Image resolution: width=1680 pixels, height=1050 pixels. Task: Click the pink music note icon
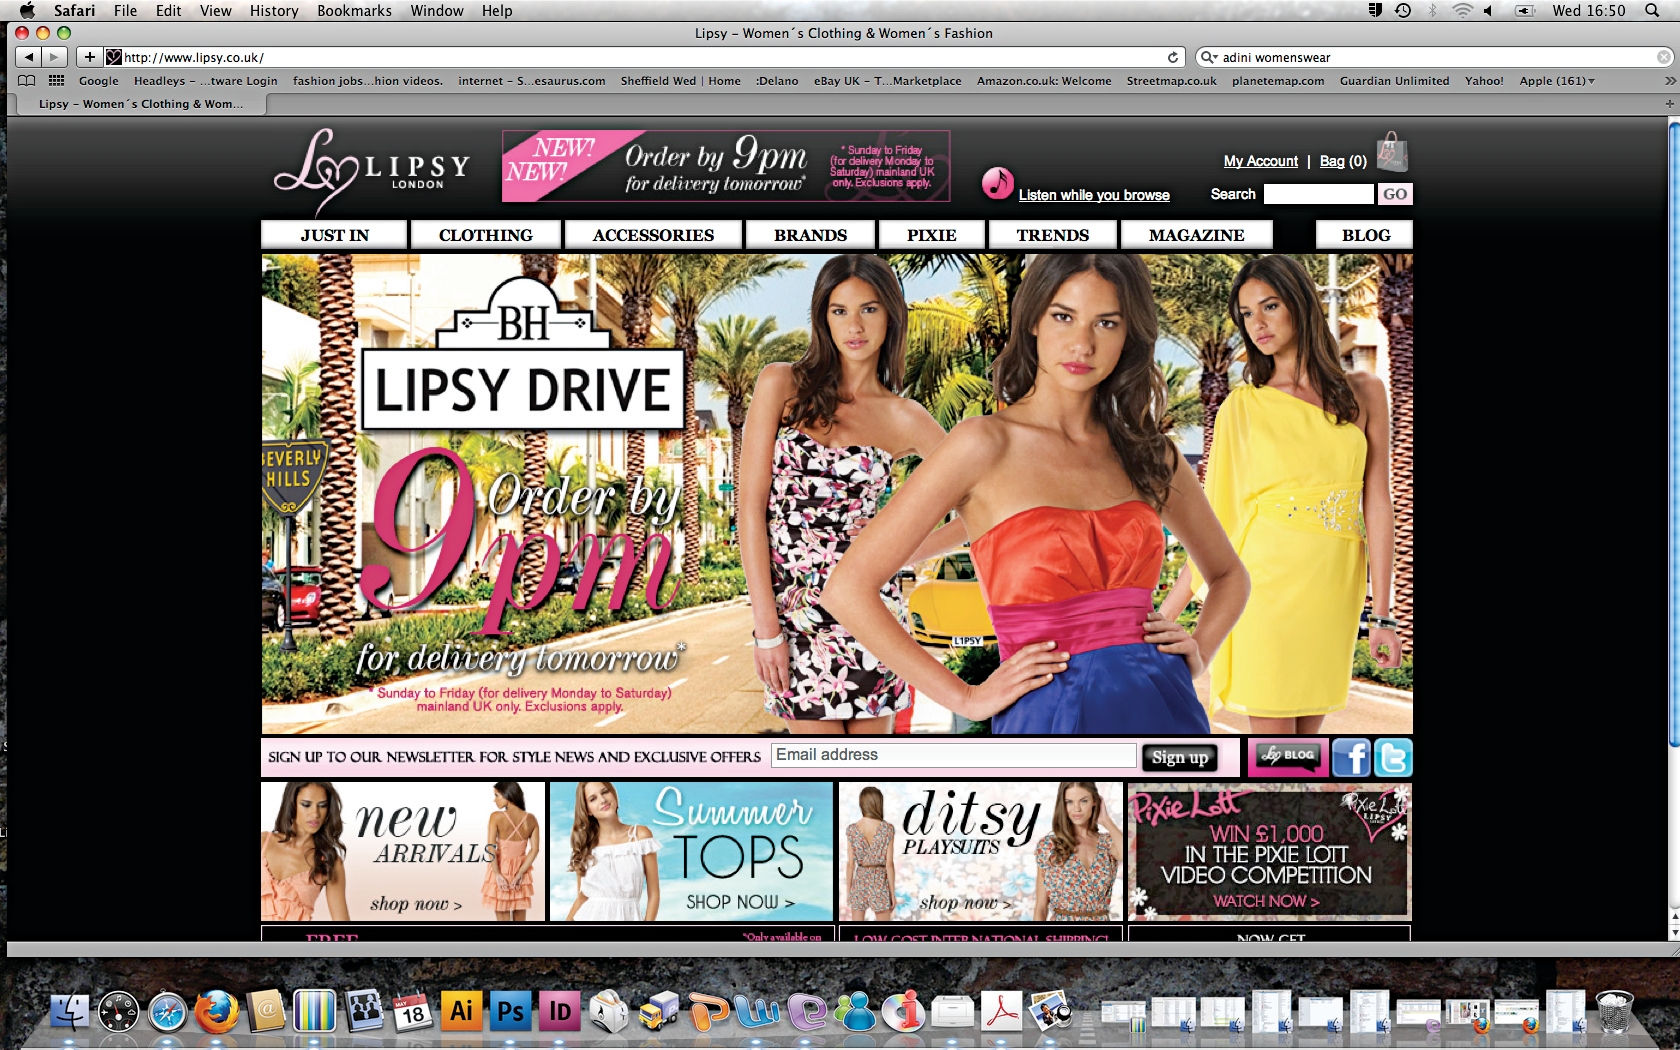(997, 182)
